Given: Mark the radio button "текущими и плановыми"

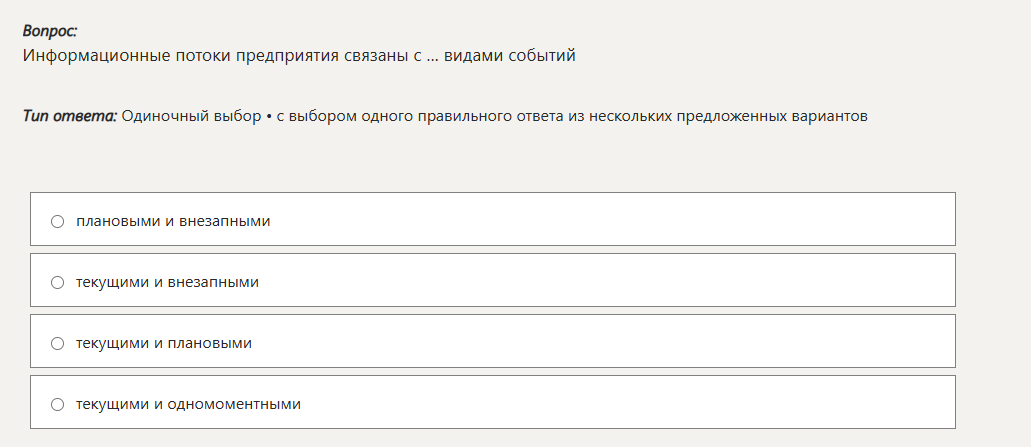Looking at the screenshot, I should 58,344.
